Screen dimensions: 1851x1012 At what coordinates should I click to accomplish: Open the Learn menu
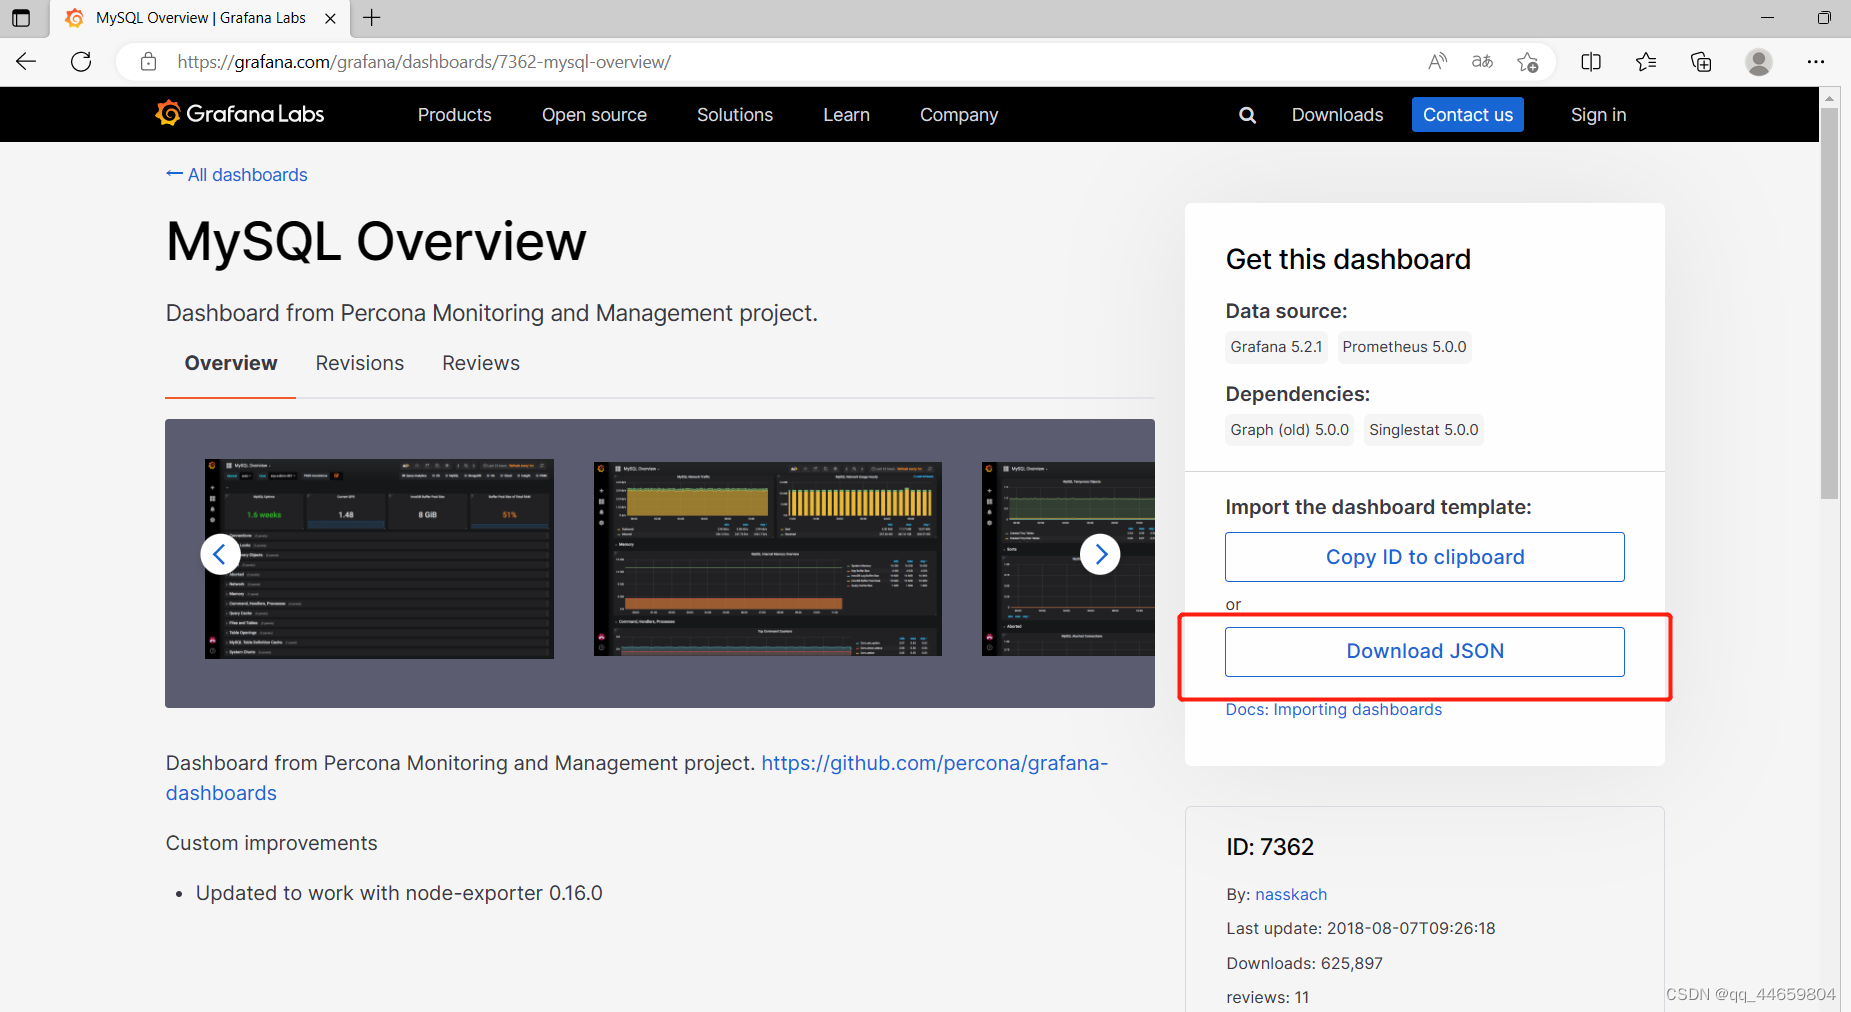point(846,115)
